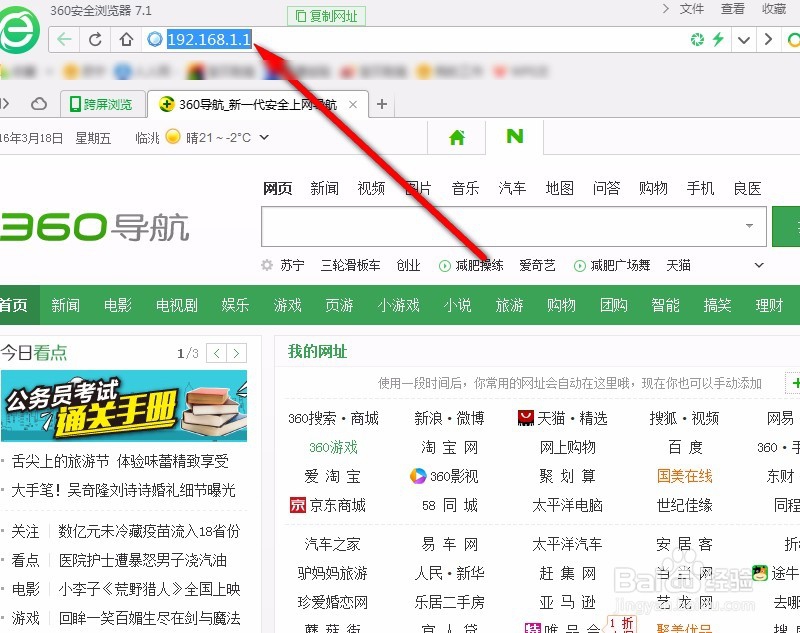
Task: Open the 文件 menu
Action: pos(692,9)
